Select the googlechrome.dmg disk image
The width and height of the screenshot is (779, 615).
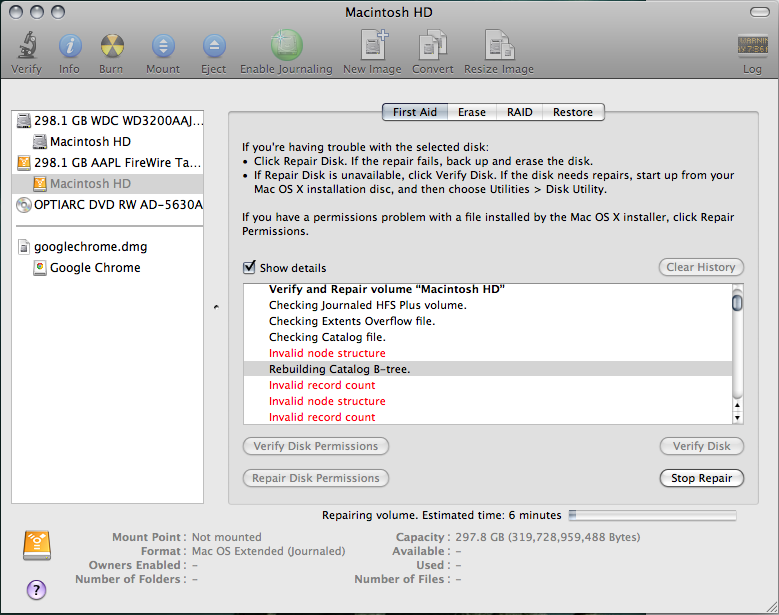point(108,246)
